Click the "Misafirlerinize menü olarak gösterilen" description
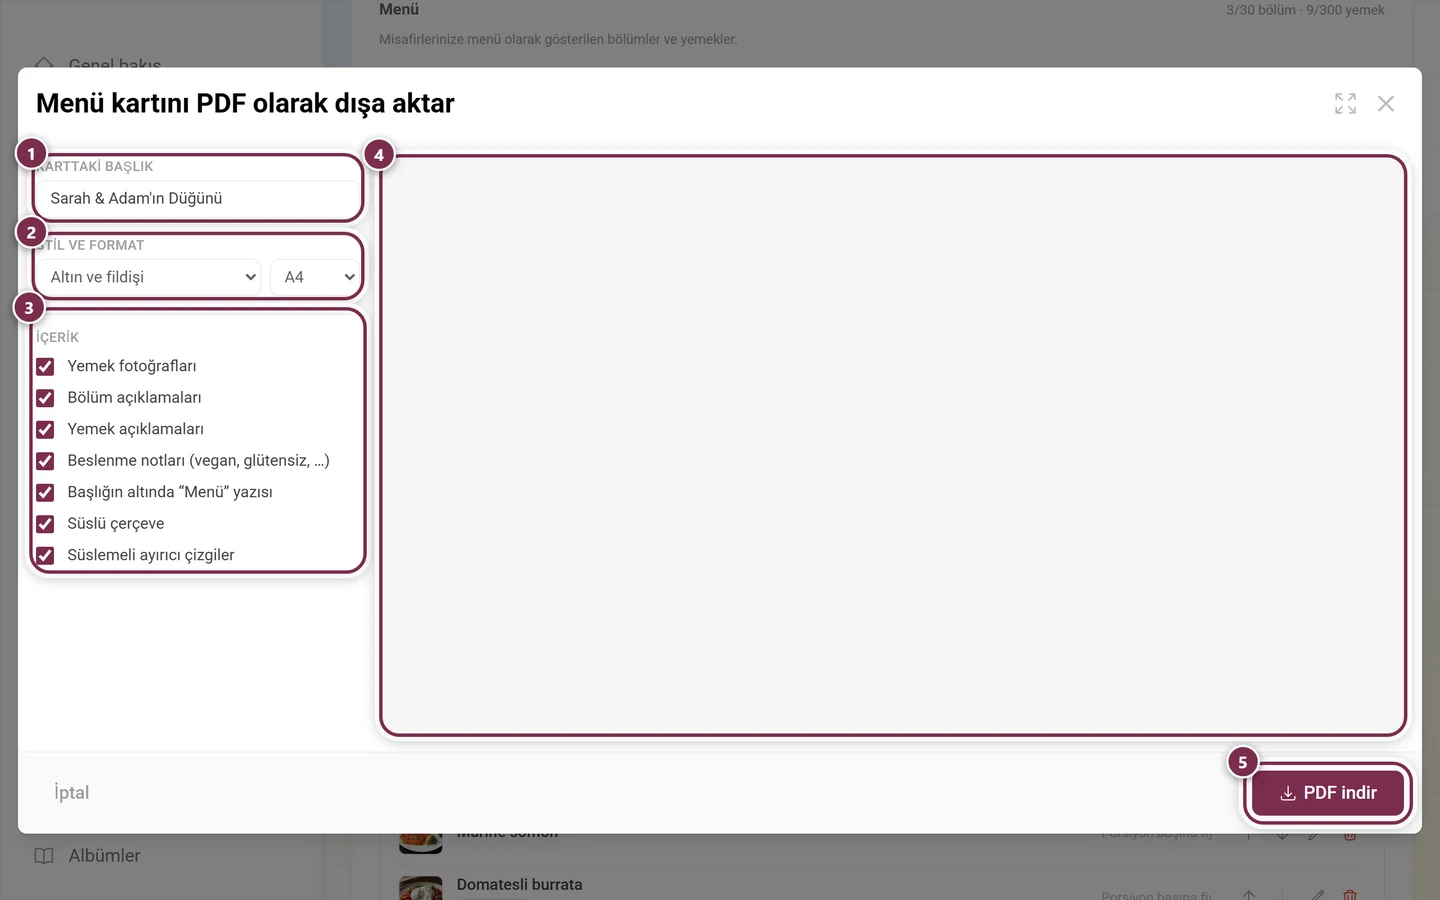Image resolution: width=1440 pixels, height=900 pixels. [558, 40]
